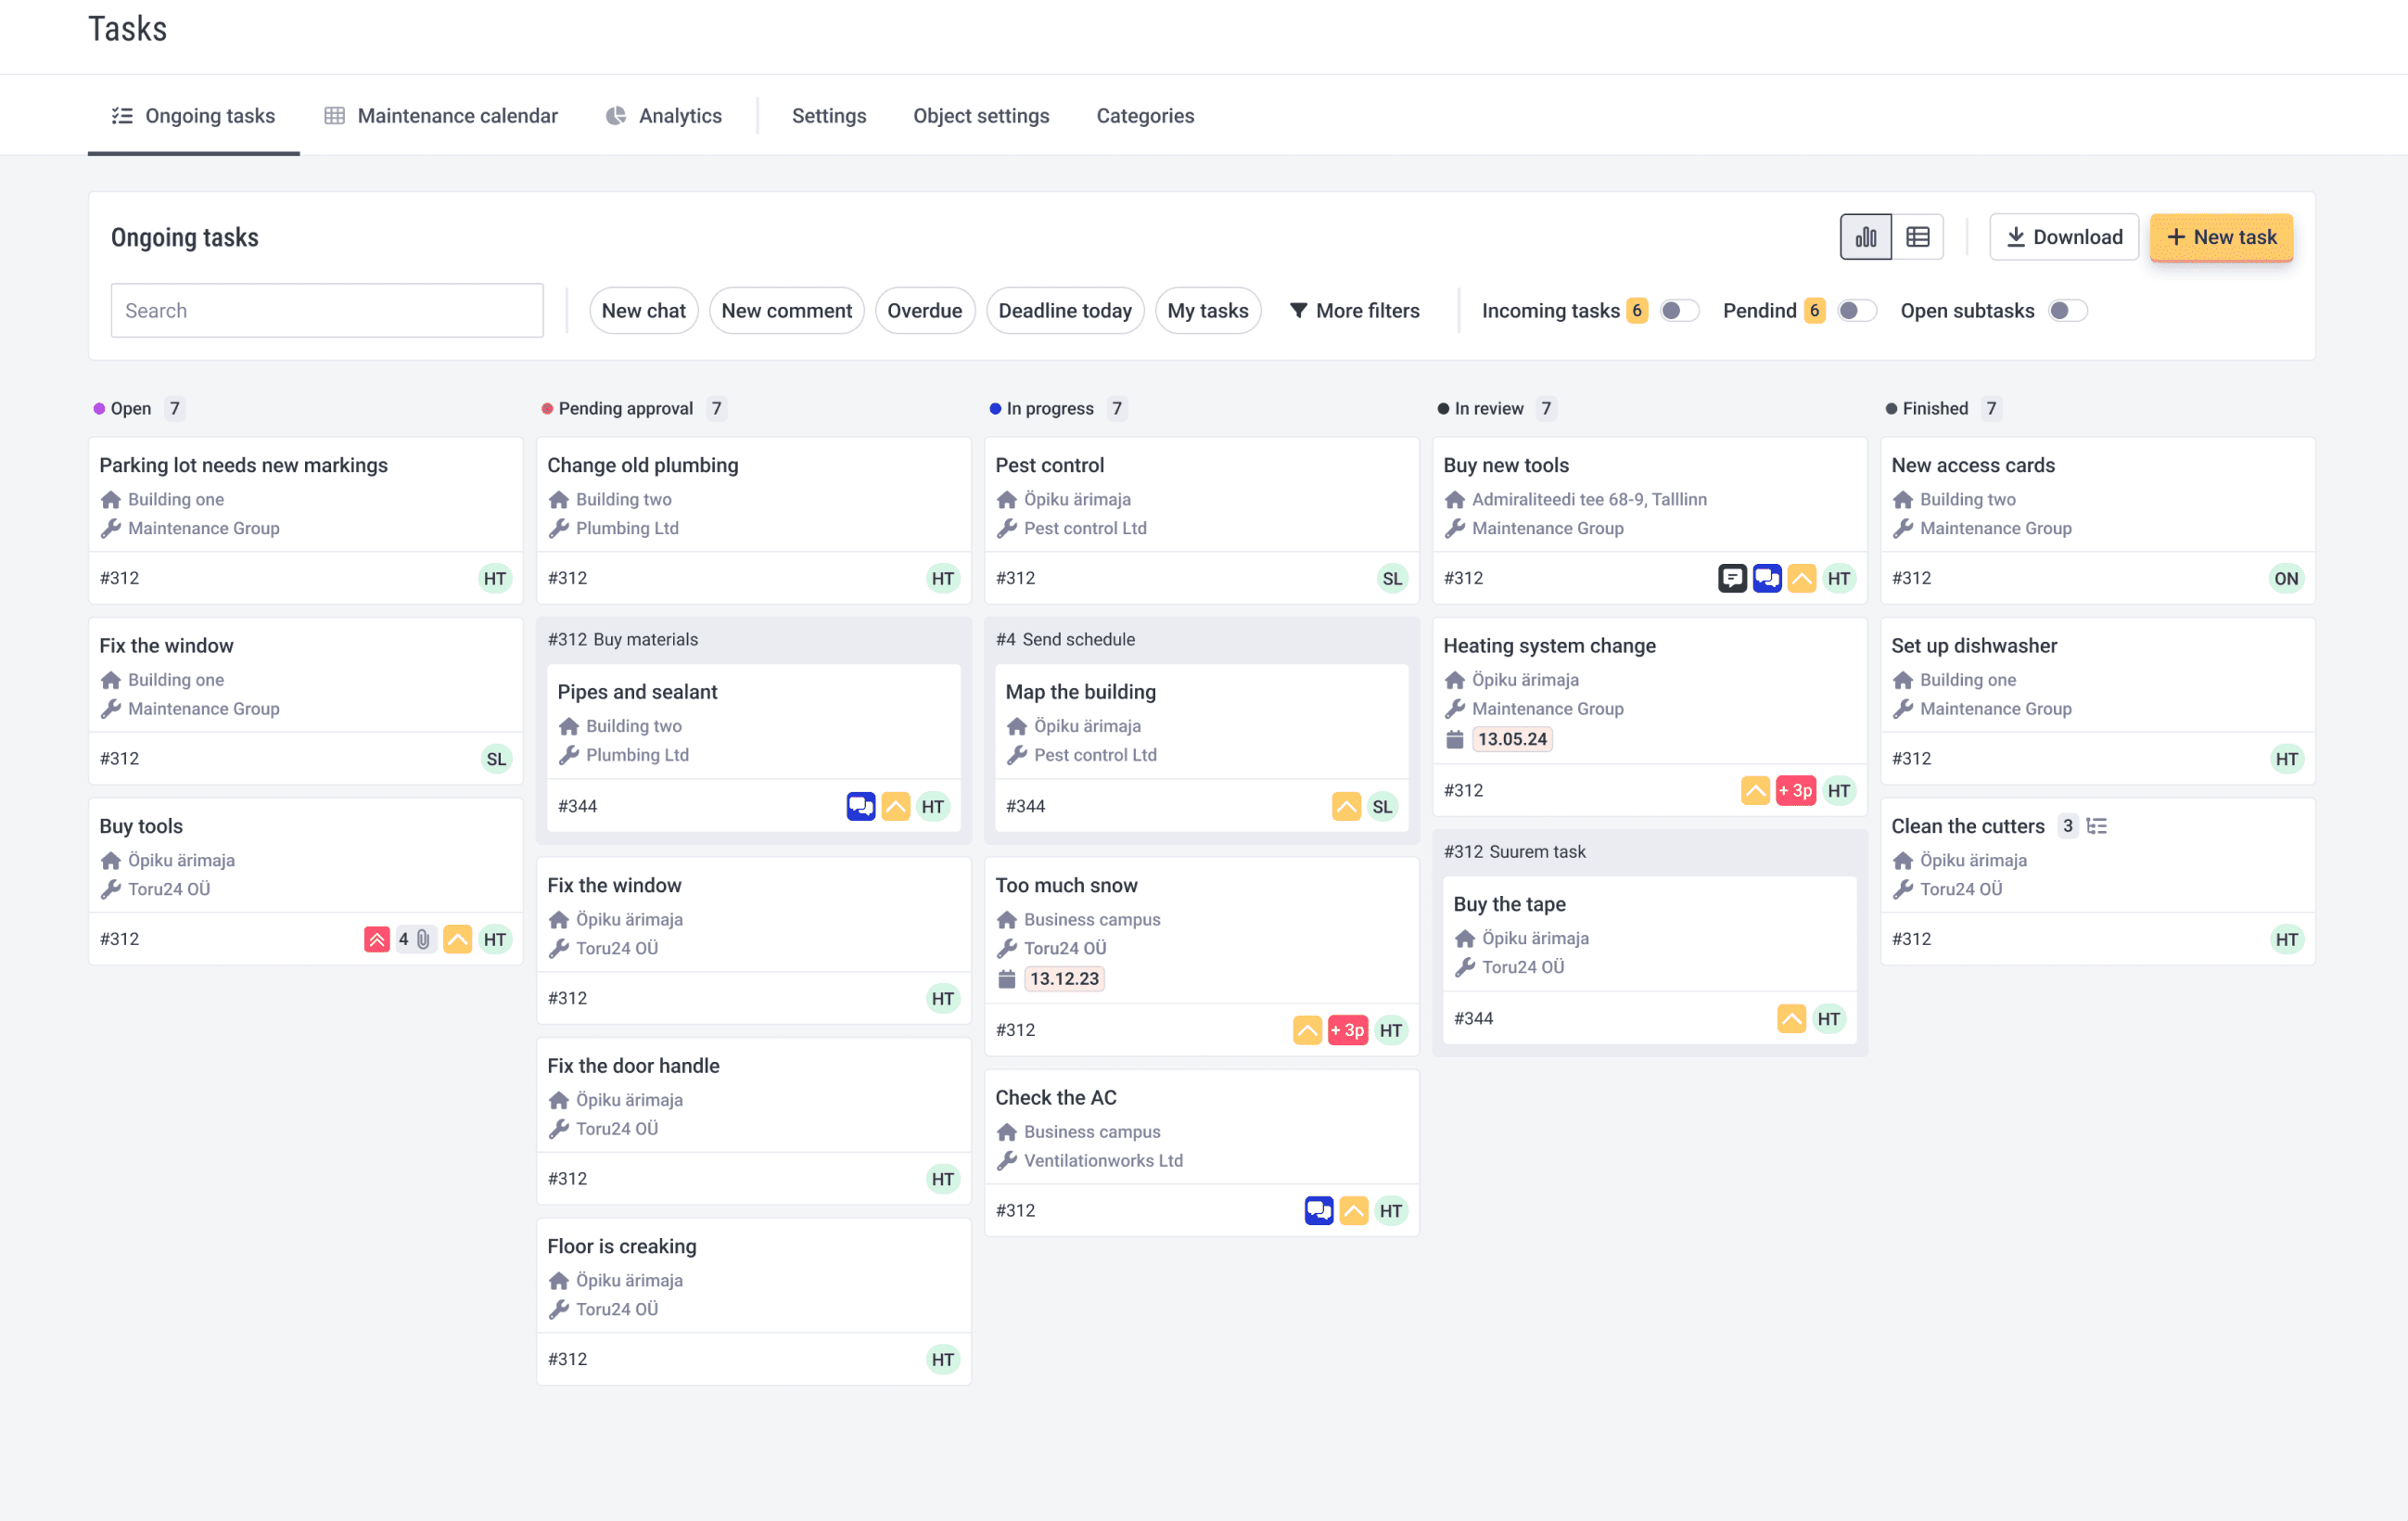The image size is (2408, 1521).
Task: Expand More filters options
Action: 1354,311
